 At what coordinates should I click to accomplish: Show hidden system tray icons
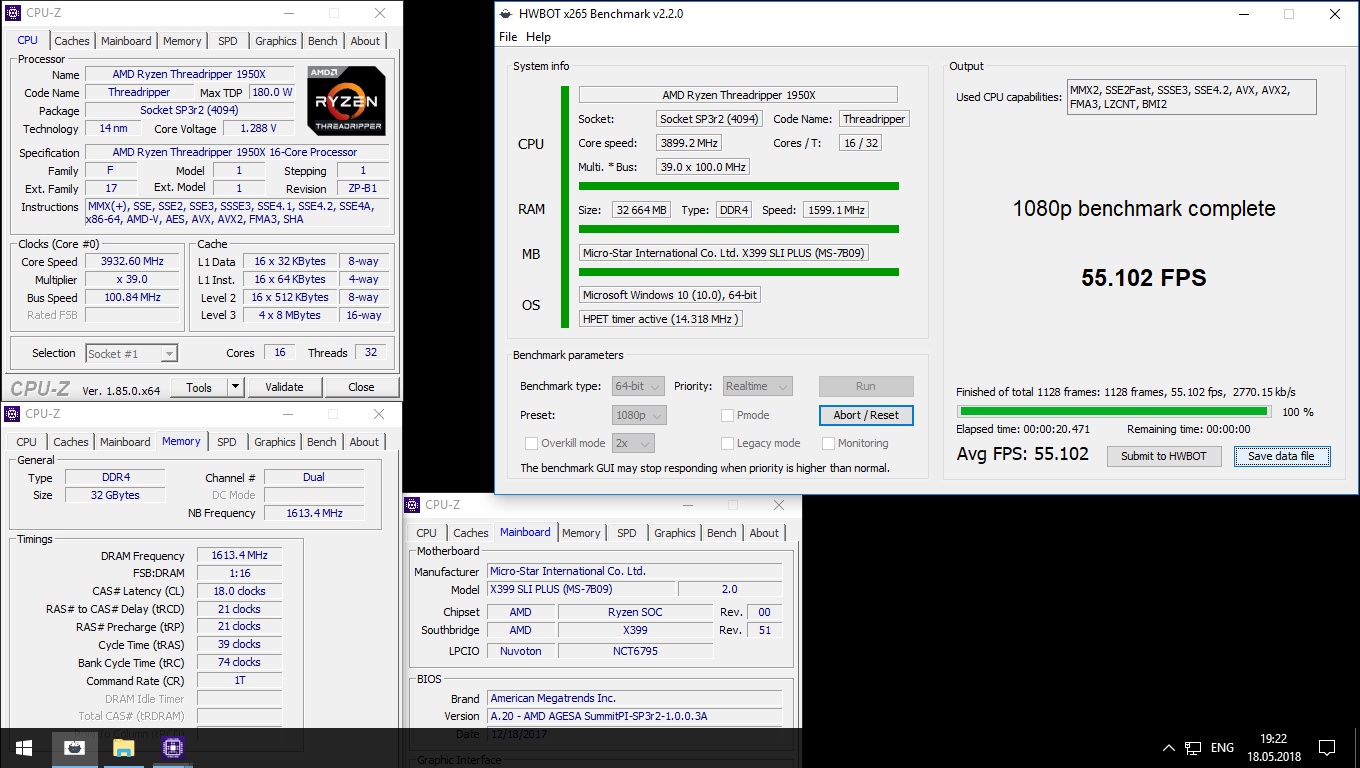pyautogui.click(x=1168, y=748)
